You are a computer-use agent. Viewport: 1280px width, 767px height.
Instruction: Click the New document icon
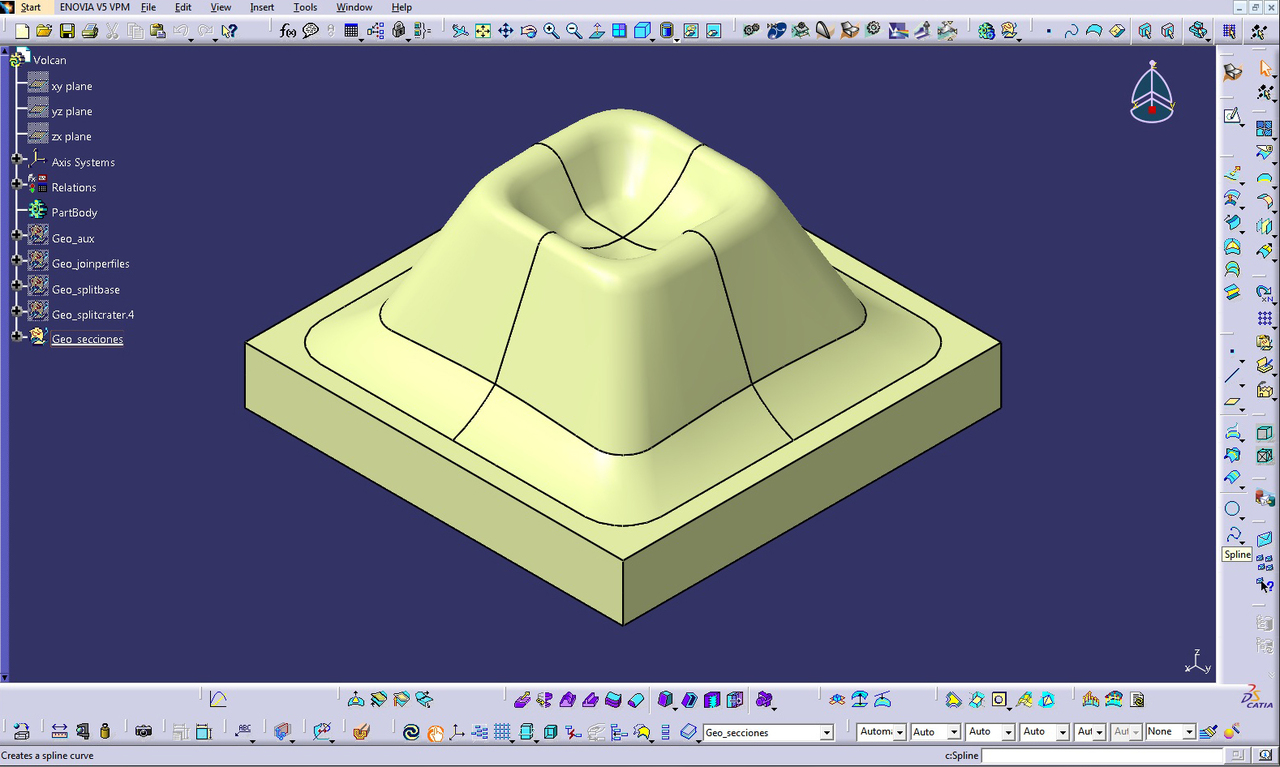pos(21,31)
